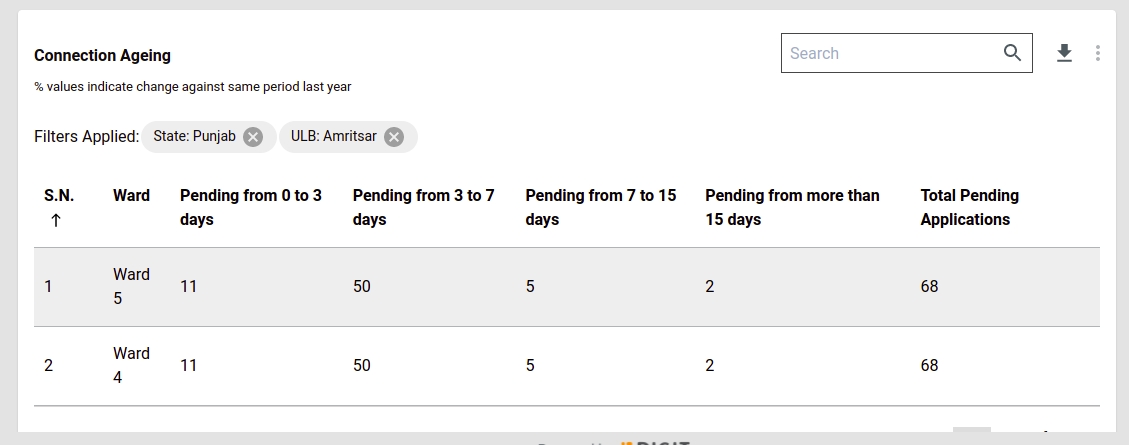Select the State: Punjab filter chip
The width and height of the screenshot is (1129, 445).
tap(195, 136)
